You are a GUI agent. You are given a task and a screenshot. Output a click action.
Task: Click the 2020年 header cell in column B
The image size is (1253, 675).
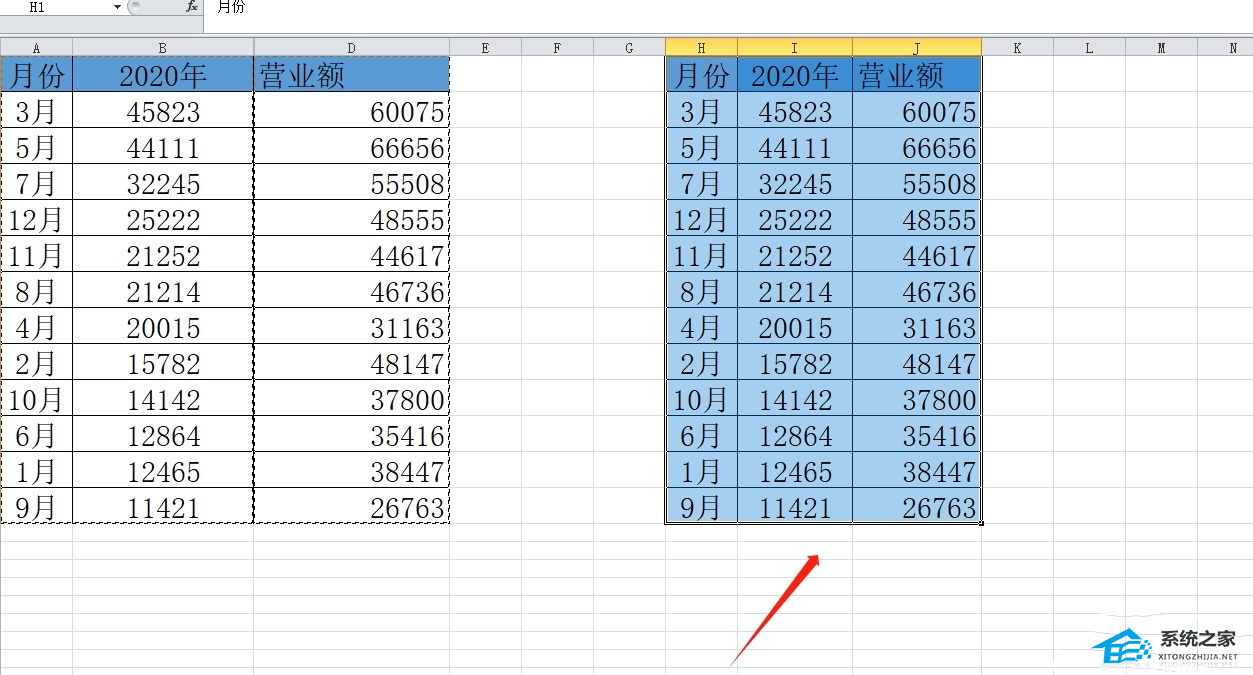(163, 74)
